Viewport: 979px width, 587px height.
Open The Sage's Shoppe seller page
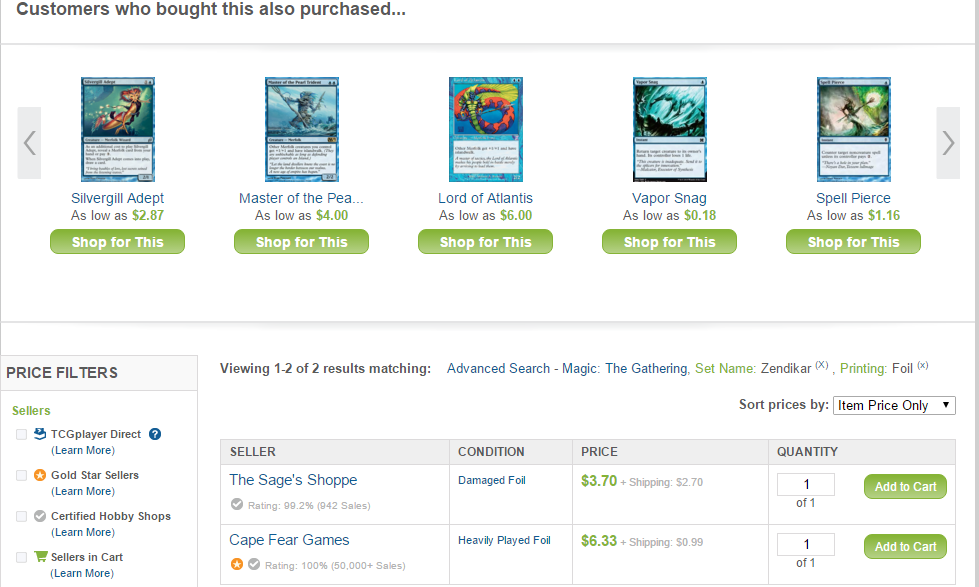click(293, 480)
